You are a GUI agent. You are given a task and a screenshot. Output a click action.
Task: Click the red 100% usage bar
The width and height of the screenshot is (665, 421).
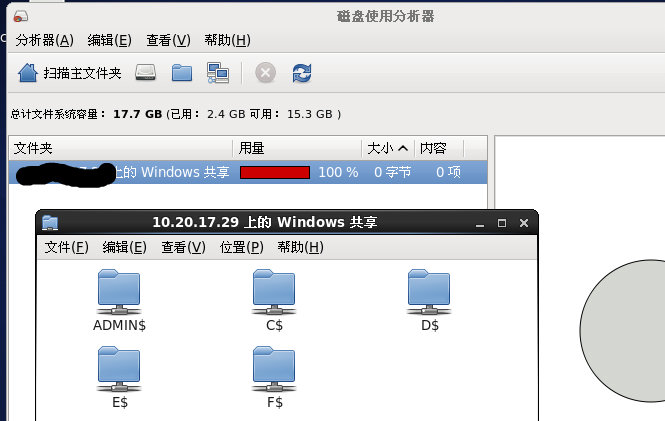click(275, 173)
